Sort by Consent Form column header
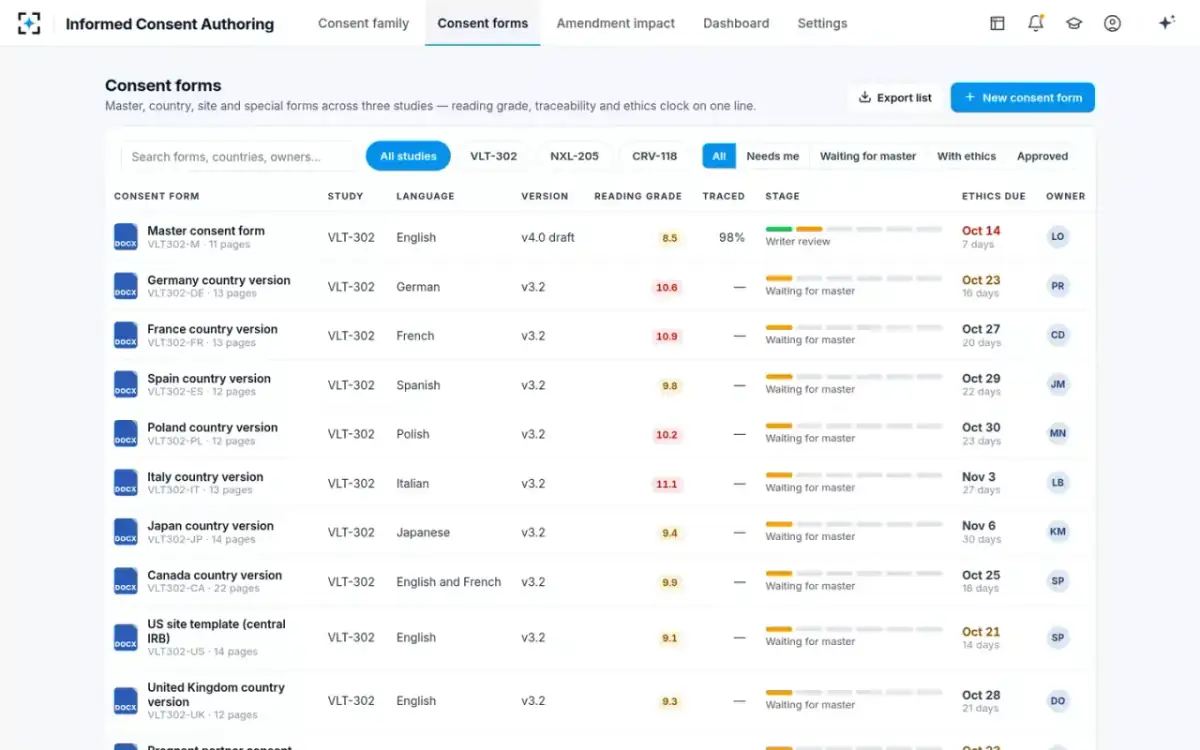This screenshot has height=750, width=1200. (157, 196)
